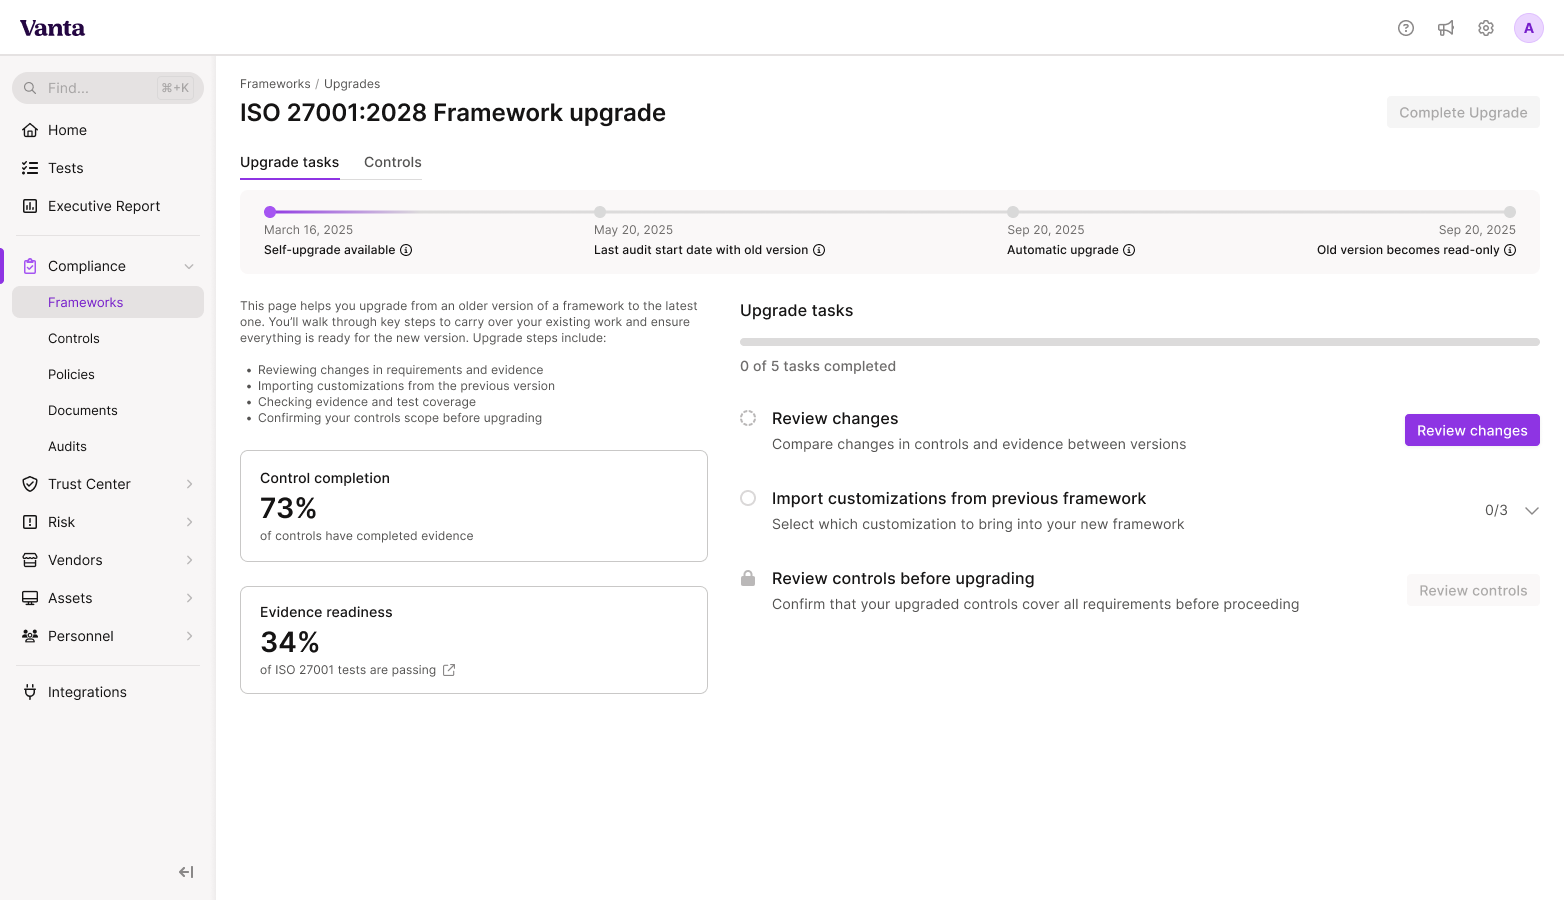Click the March 16, 2025 timeline marker
The height and width of the screenshot is (900, 1564).
[x=270, y=212]
